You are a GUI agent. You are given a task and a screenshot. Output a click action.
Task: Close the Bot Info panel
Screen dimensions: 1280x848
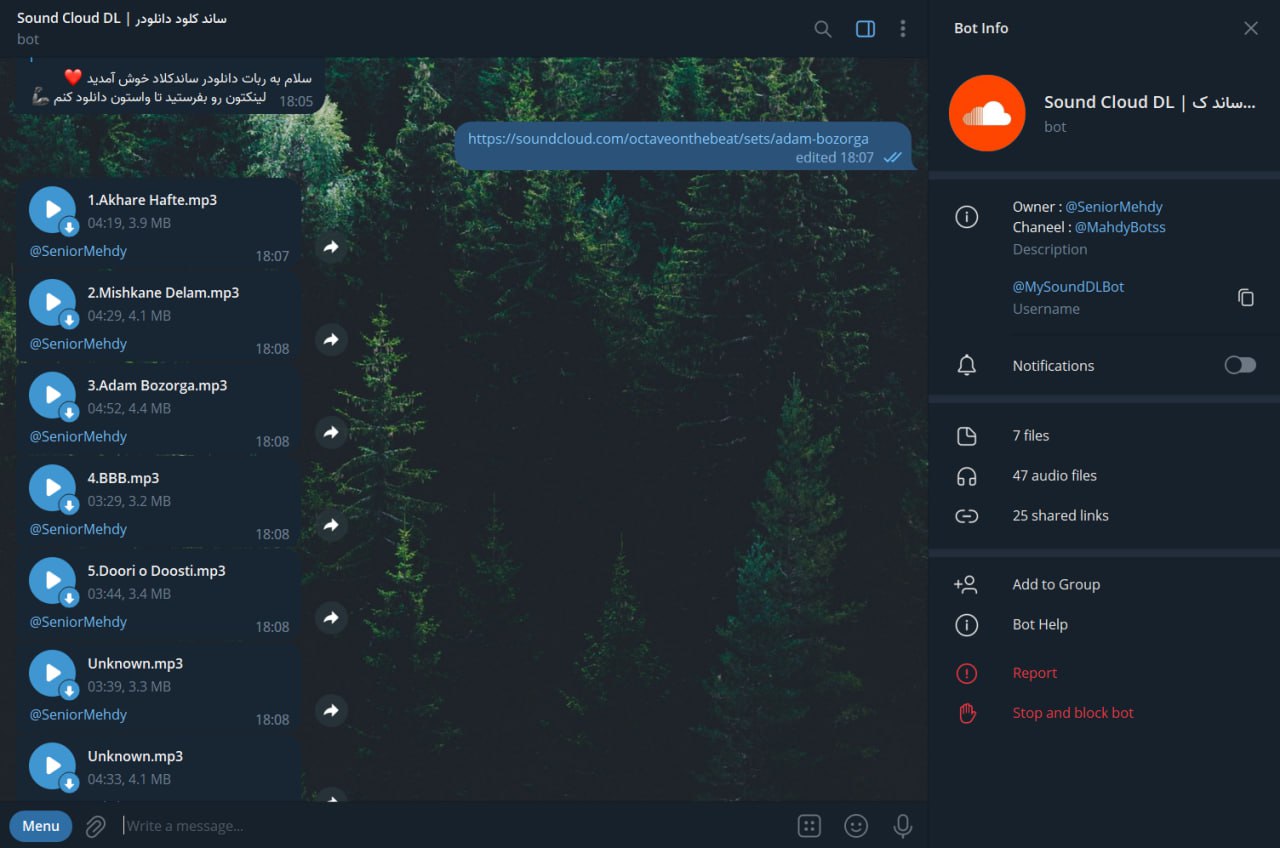point(1251,28)
